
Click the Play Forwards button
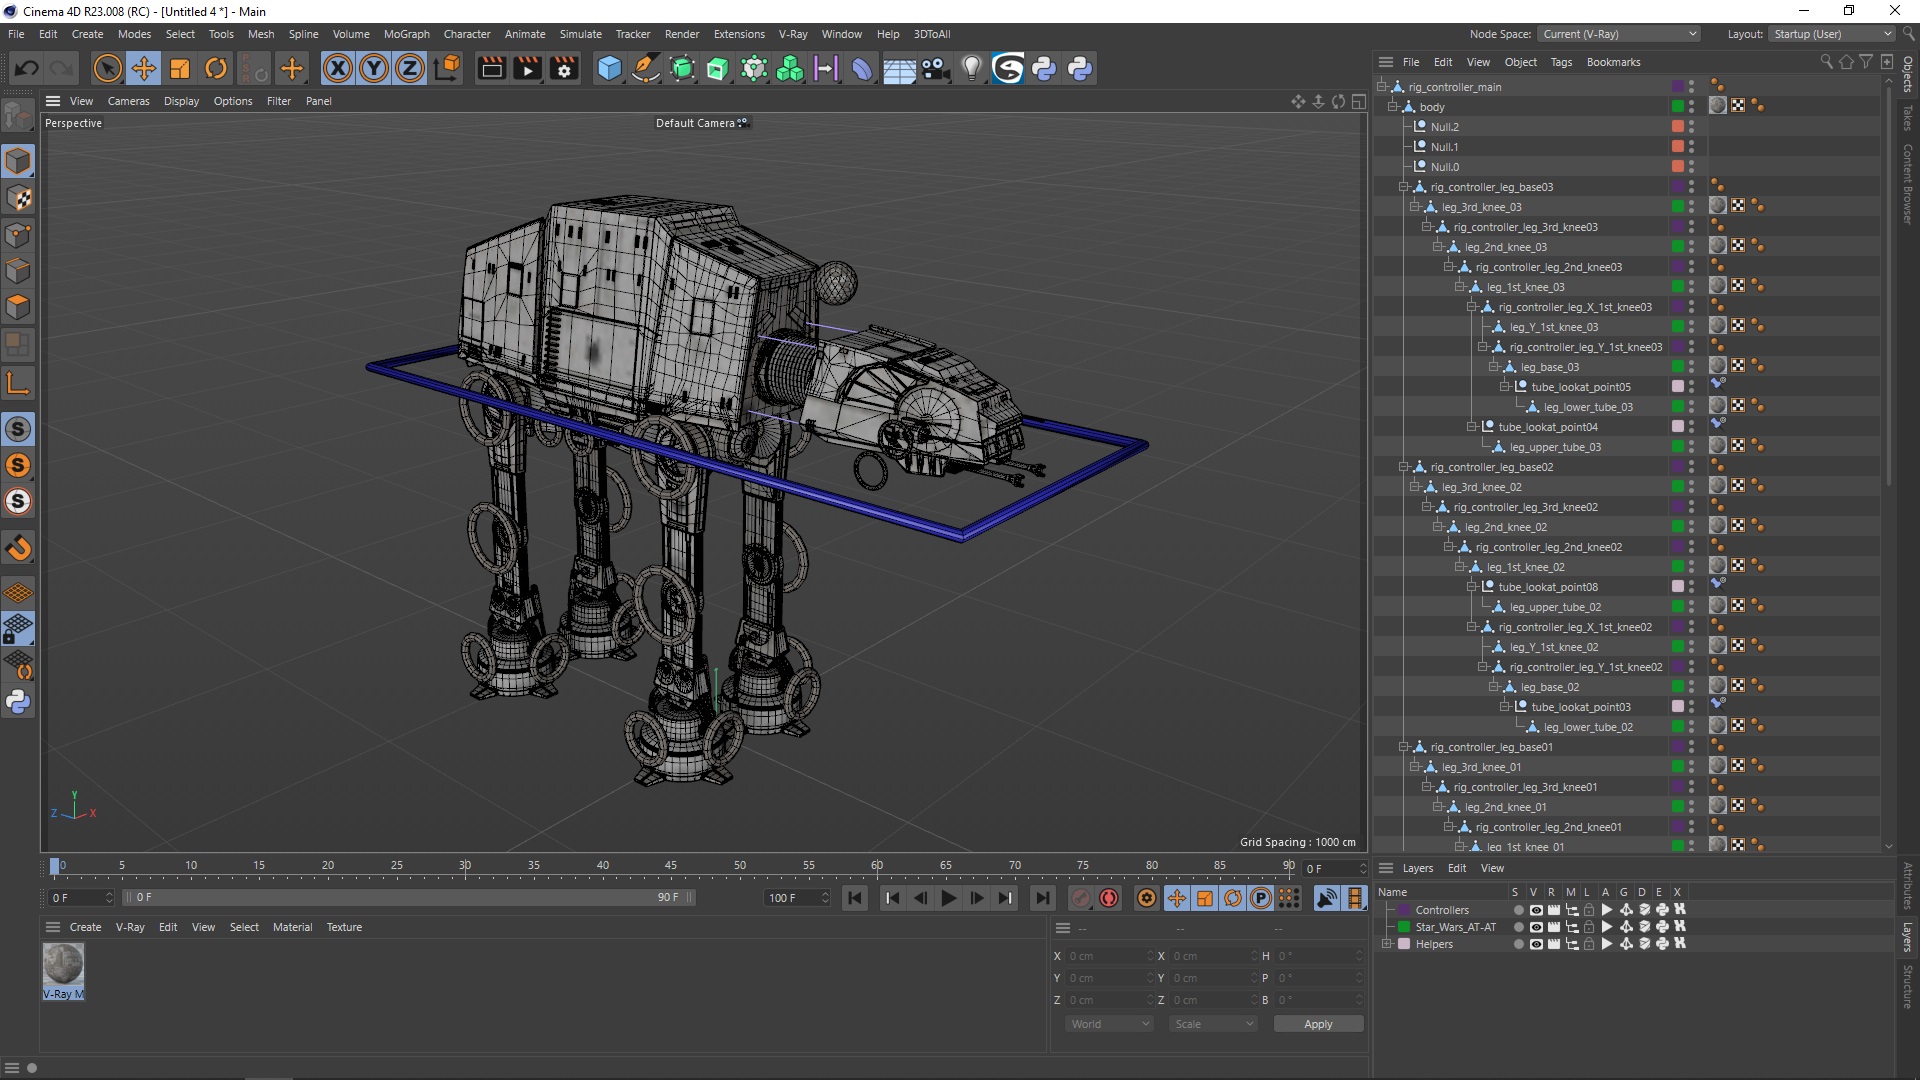click(948, 898)
